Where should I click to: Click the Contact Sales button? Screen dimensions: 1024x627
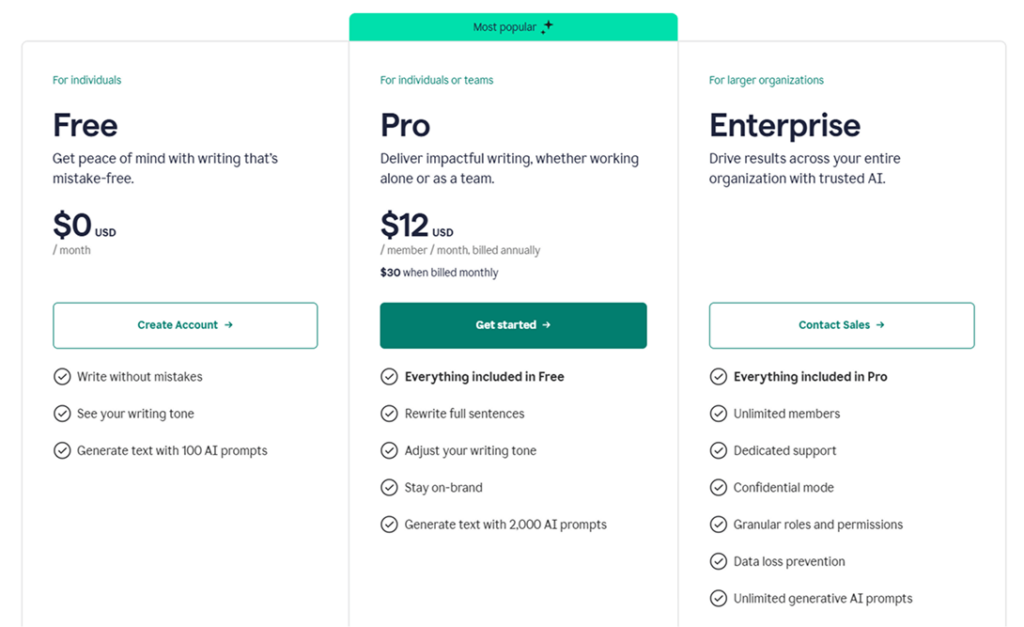pyautogui.click(x=841, y=325)
